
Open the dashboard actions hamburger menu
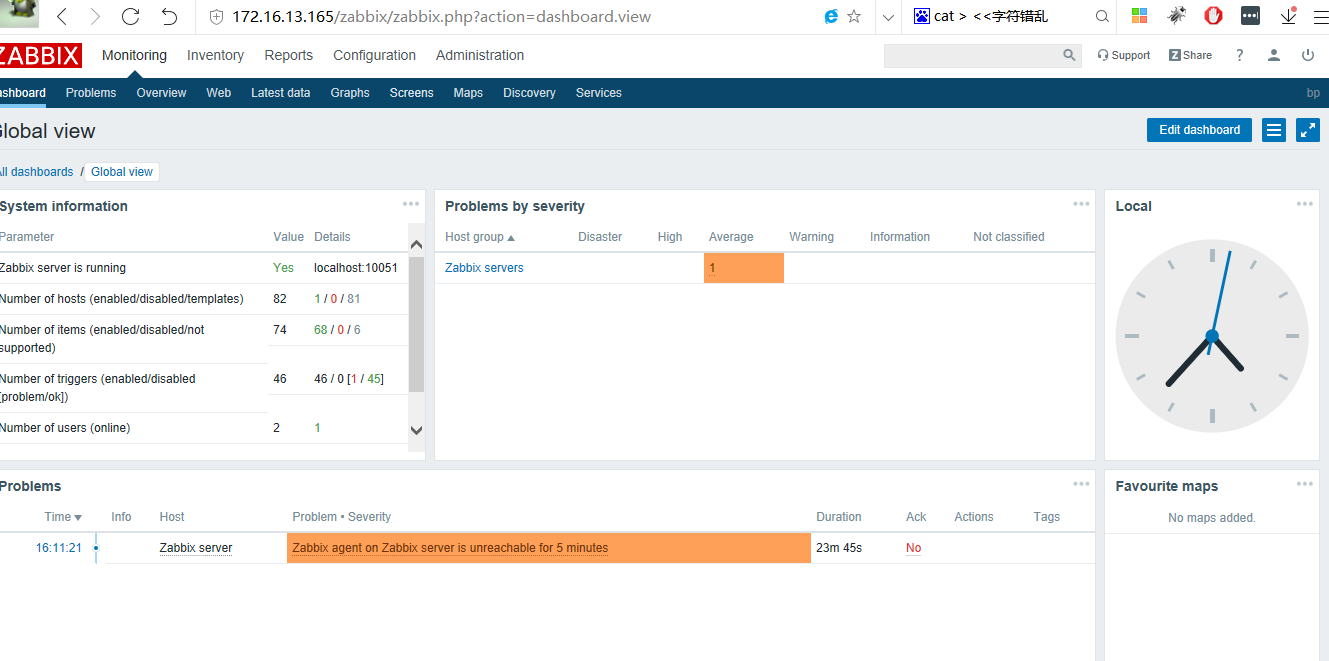(x=1274, y=130)
